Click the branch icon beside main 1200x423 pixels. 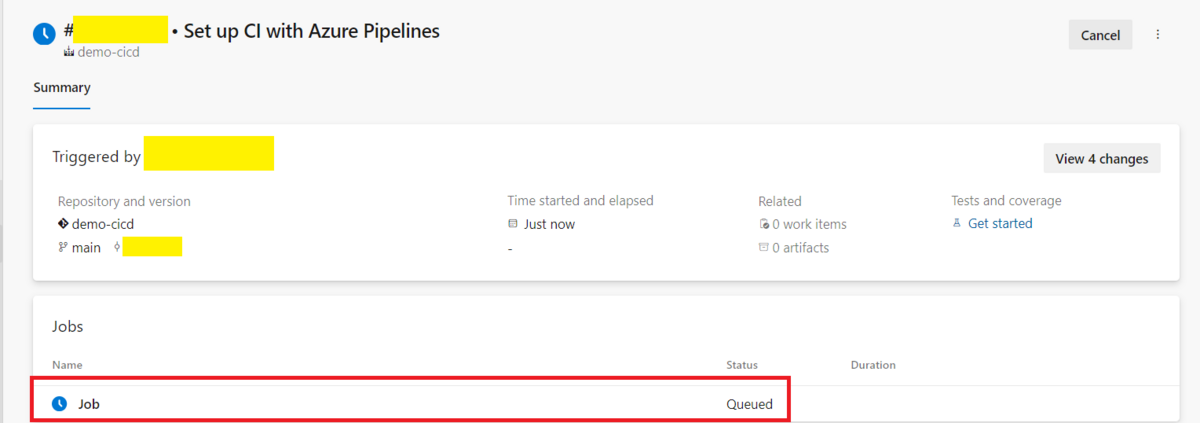point(63,248)
